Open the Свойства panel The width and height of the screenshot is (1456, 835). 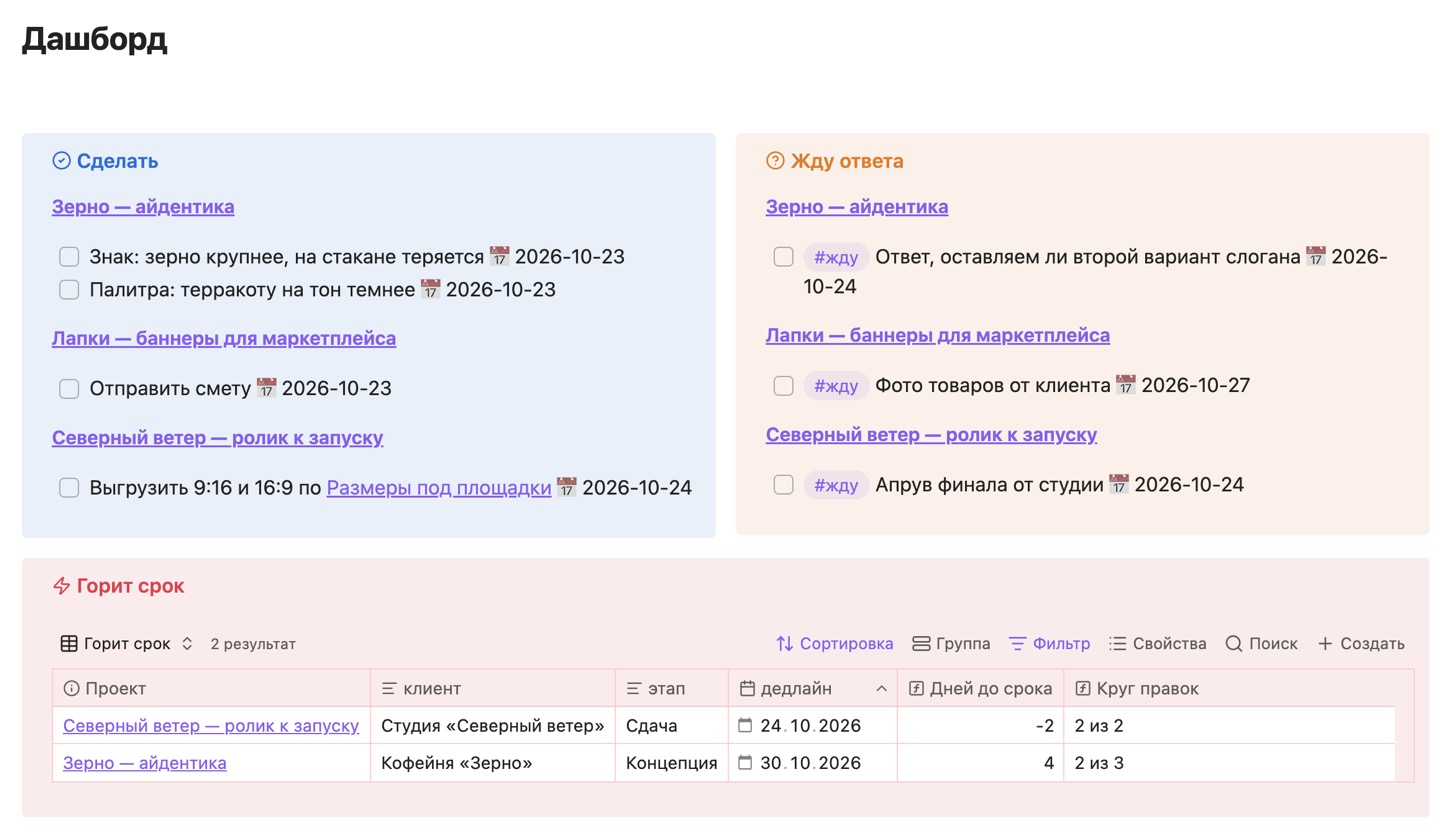click(x=1158, y=644)
